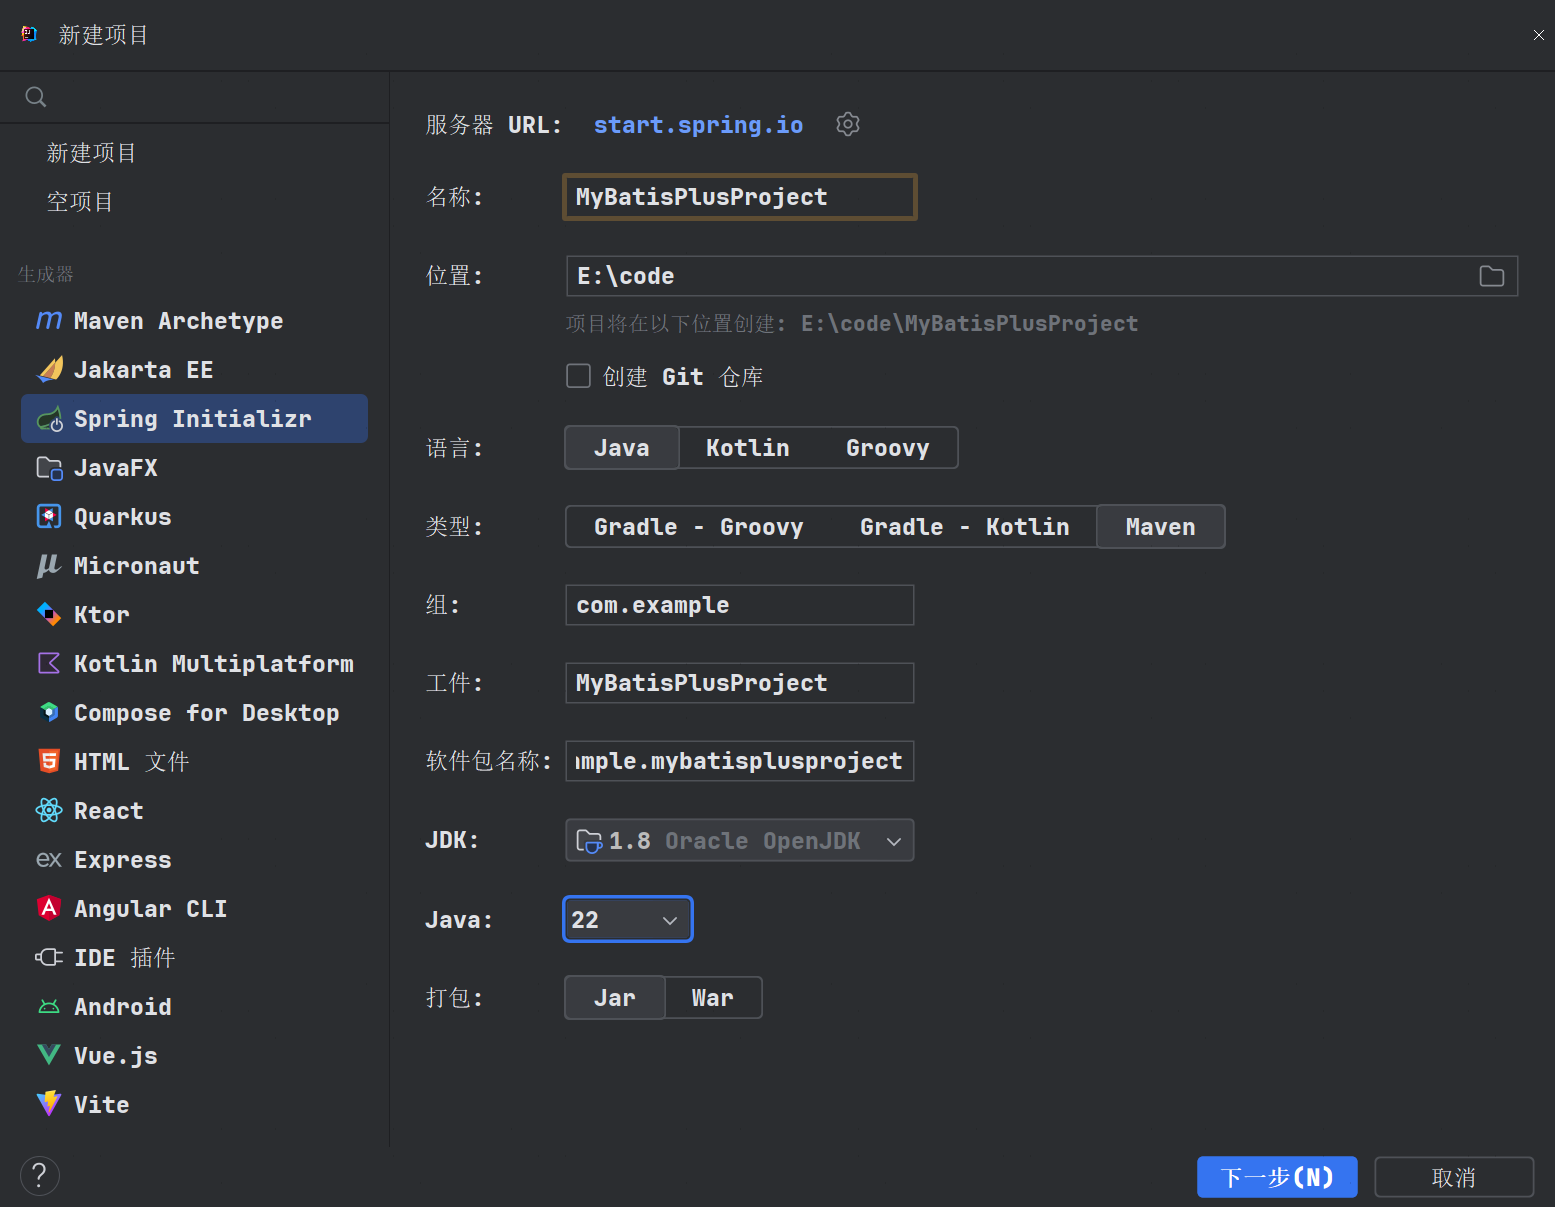This screenshot has height=1207, width=1555.
Task: Click the generator search field
Action: coord(195,97)
